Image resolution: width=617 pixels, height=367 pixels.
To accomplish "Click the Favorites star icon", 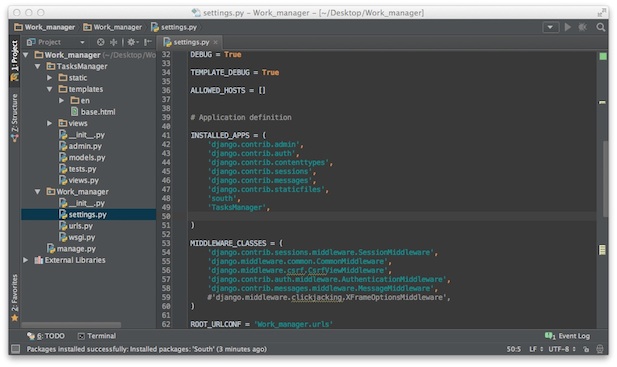I will 15,318.
